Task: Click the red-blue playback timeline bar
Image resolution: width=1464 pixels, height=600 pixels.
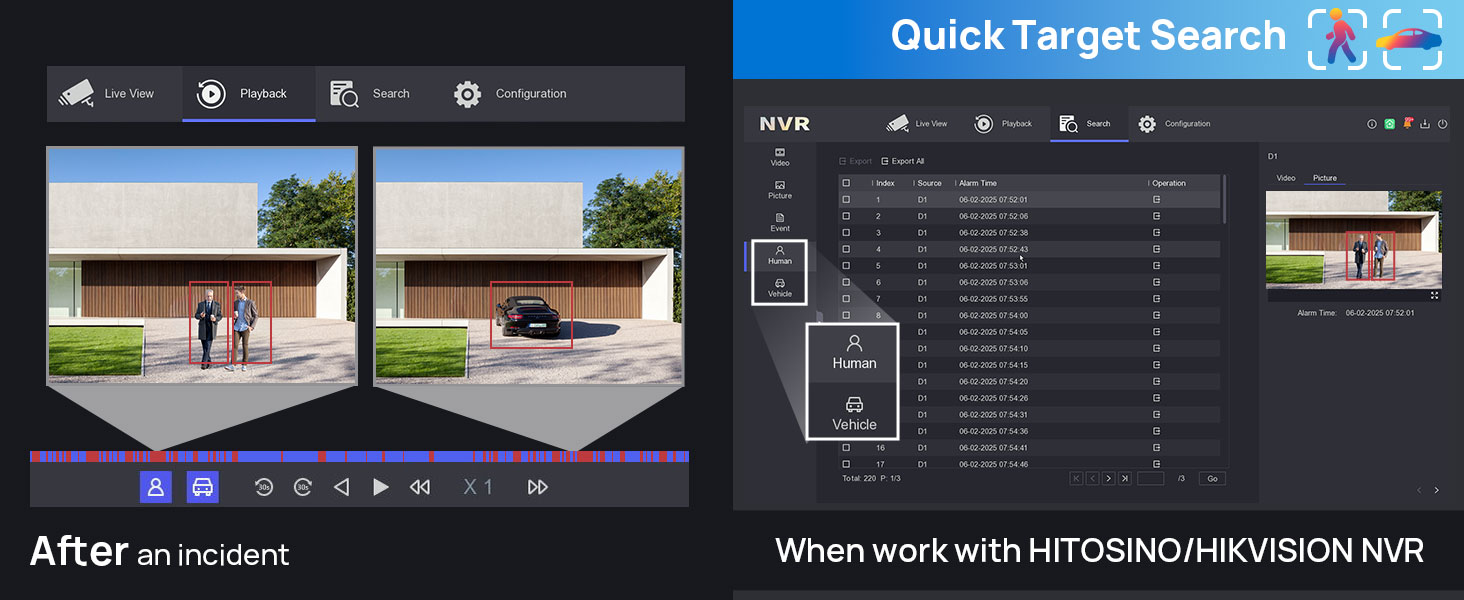Action: point(360,456)
